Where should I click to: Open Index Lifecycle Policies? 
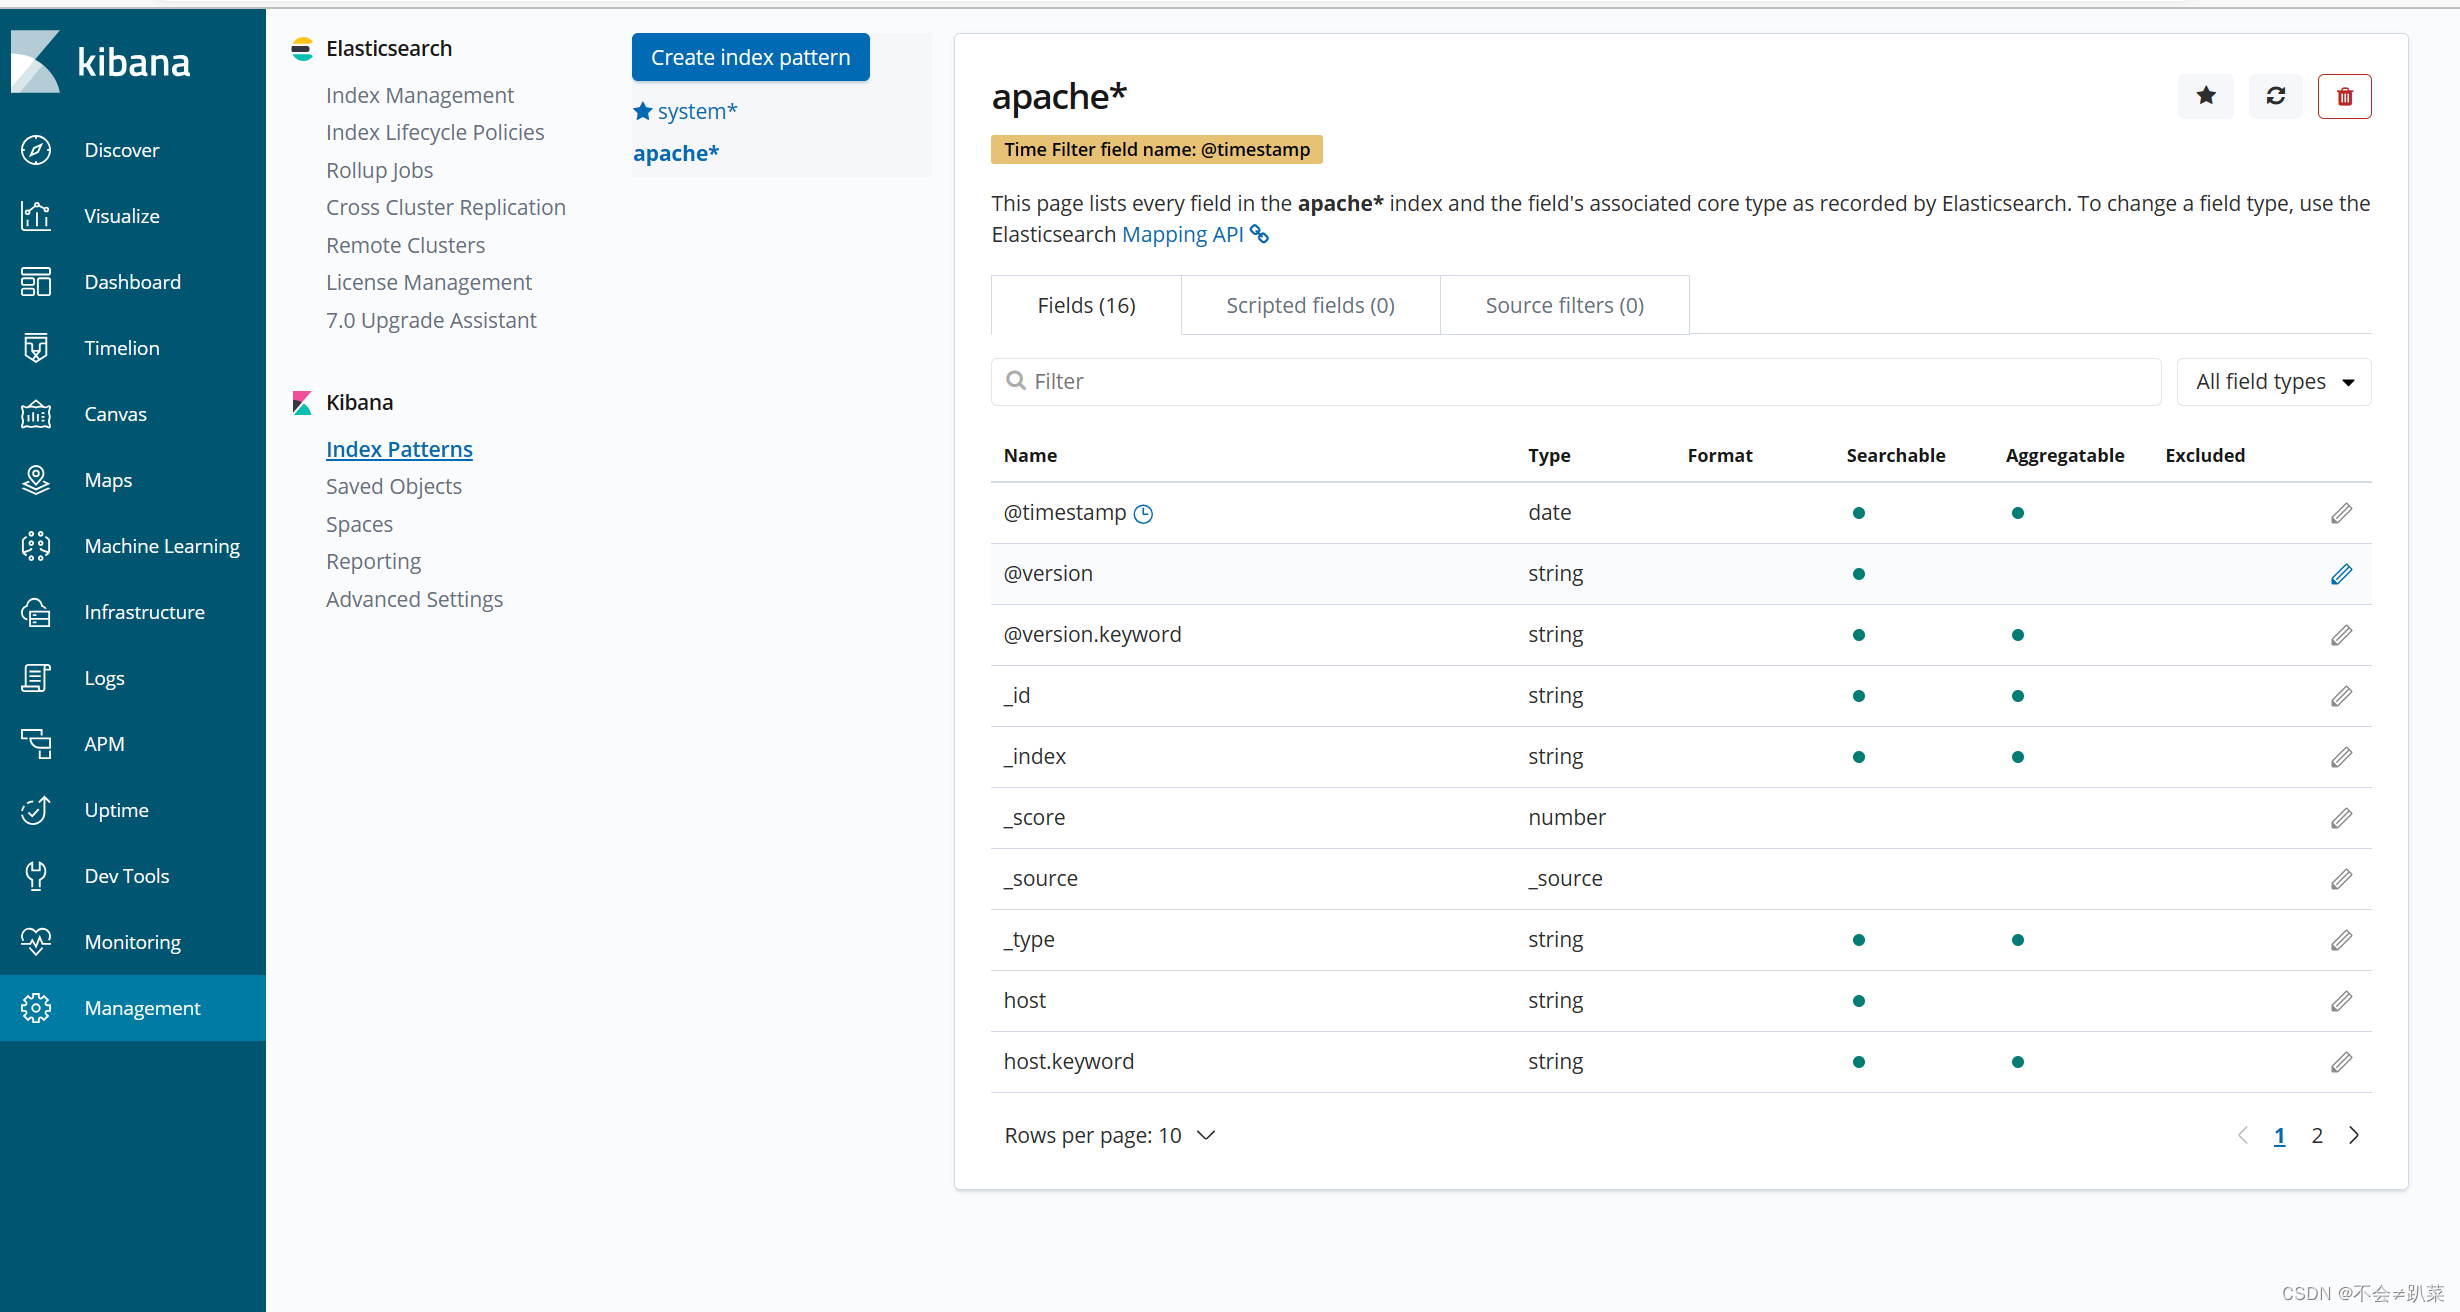point(435,132)
